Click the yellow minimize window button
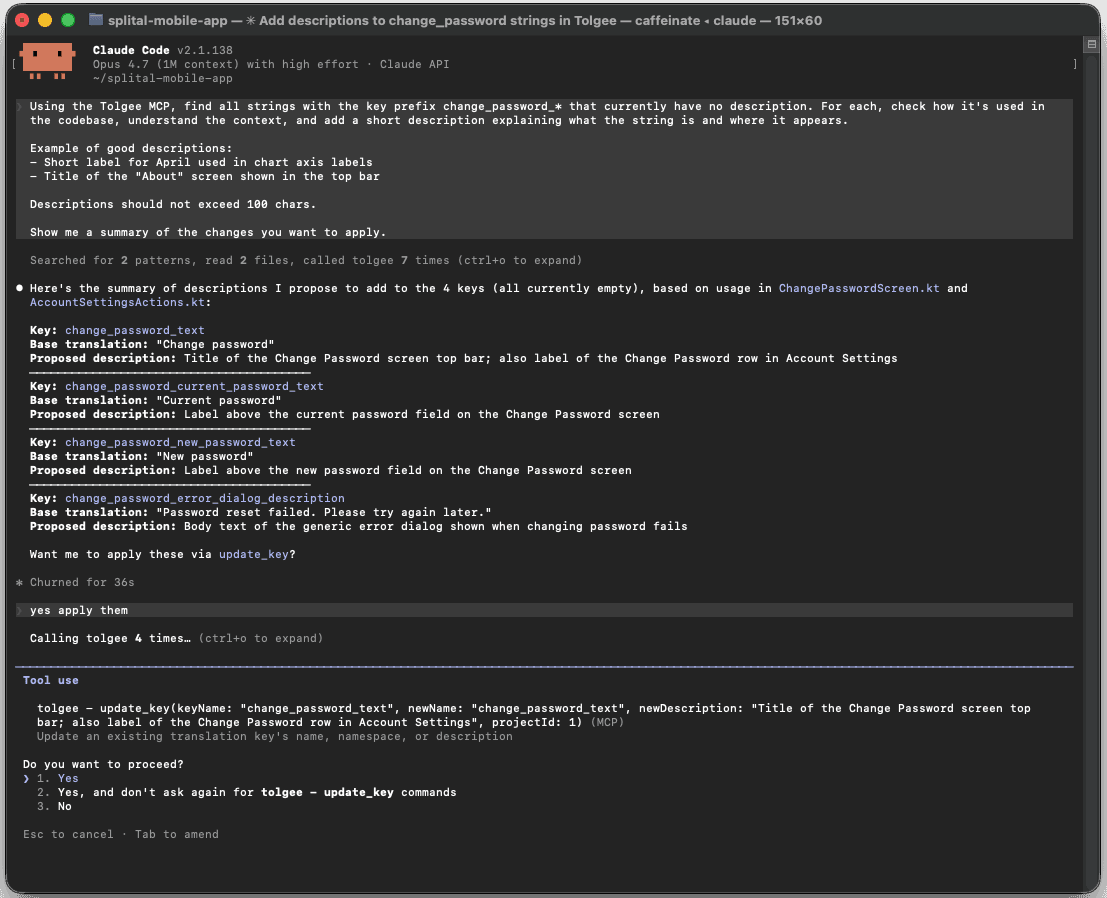1107x898 pixels. 45,20
